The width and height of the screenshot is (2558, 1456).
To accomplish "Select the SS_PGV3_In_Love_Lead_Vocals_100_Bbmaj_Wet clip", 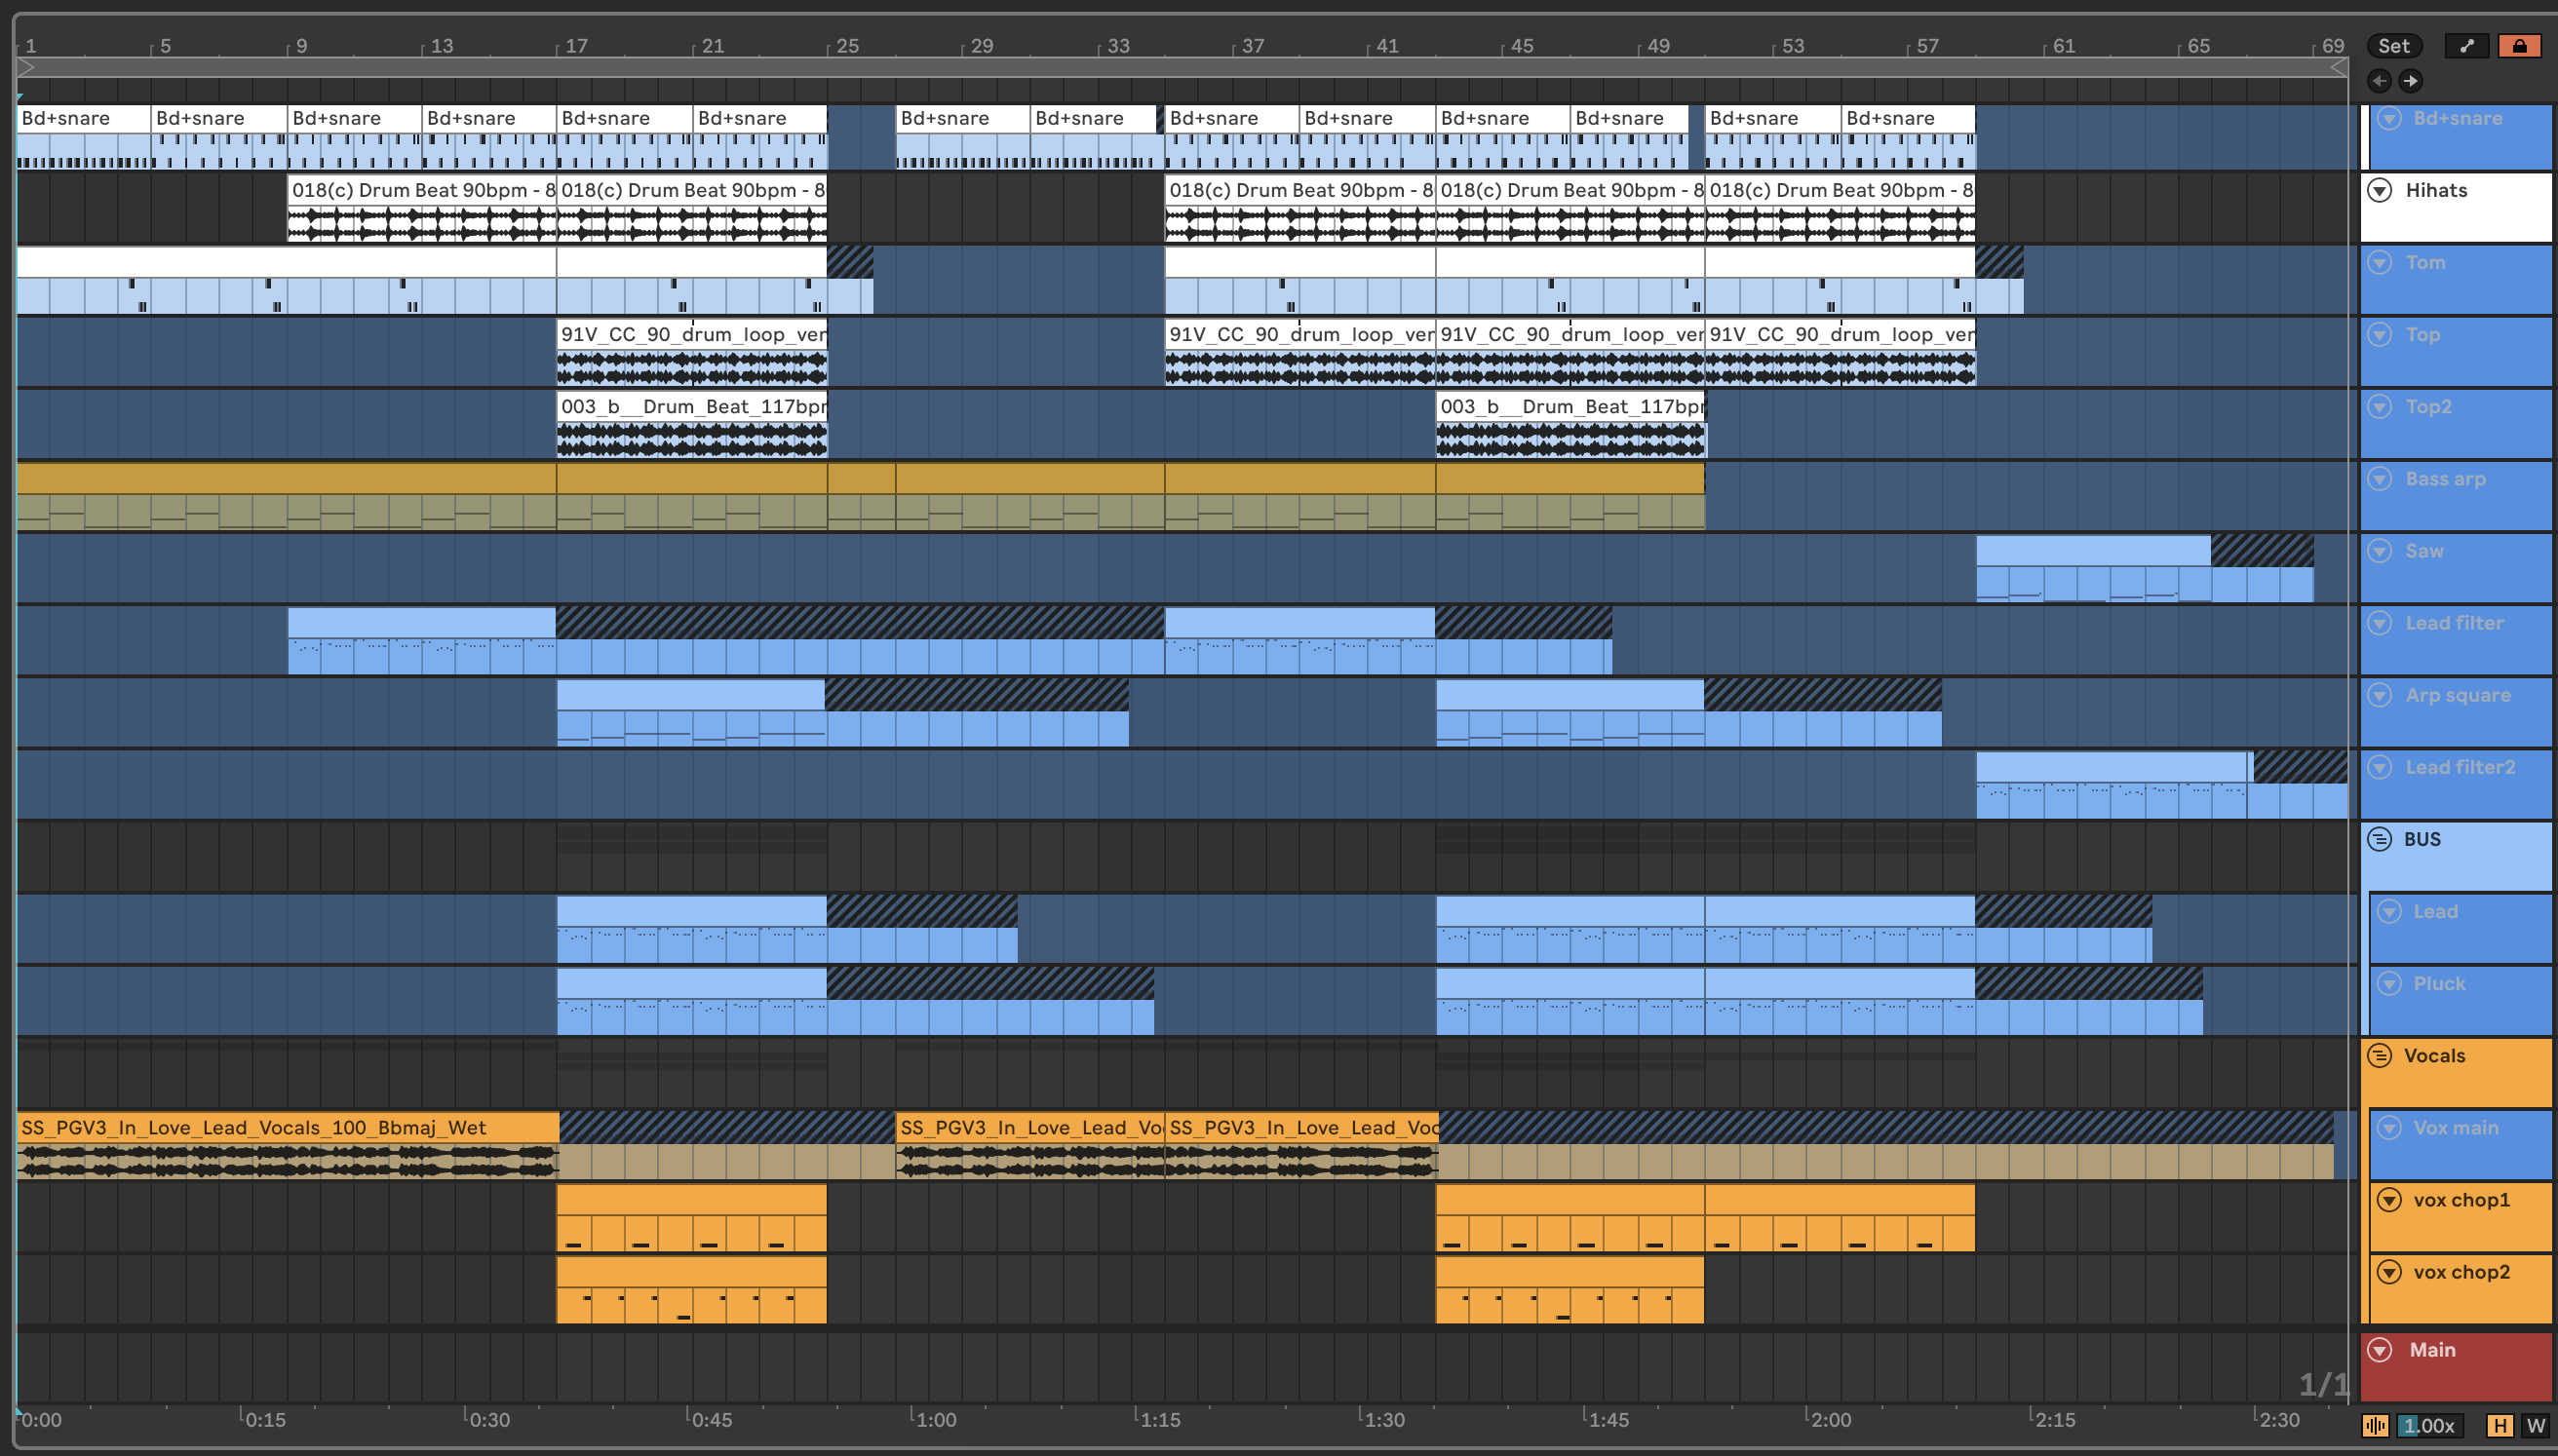I will (x=288, y=1127).
